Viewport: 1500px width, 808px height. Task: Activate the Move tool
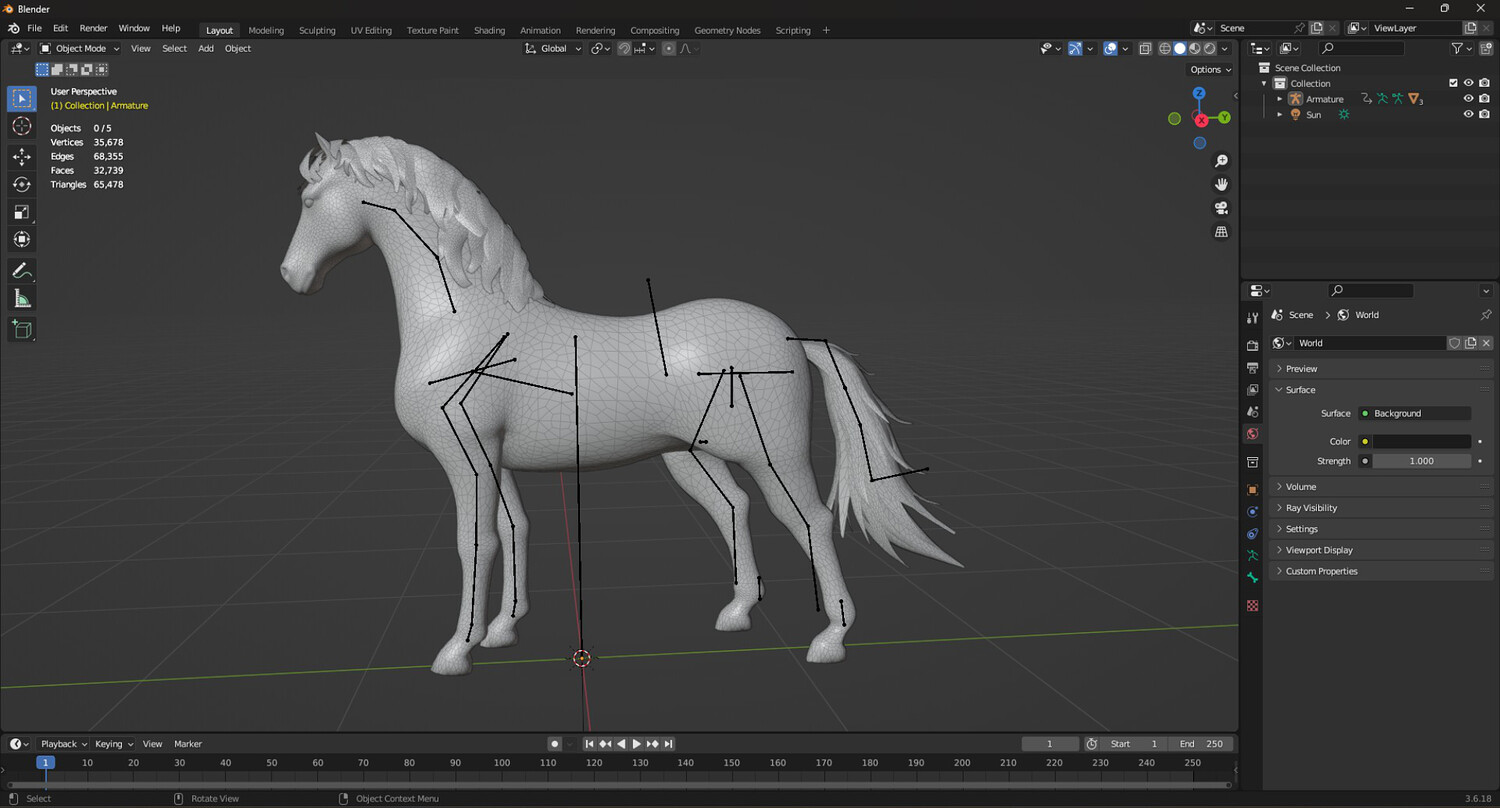tap(22, 156)
